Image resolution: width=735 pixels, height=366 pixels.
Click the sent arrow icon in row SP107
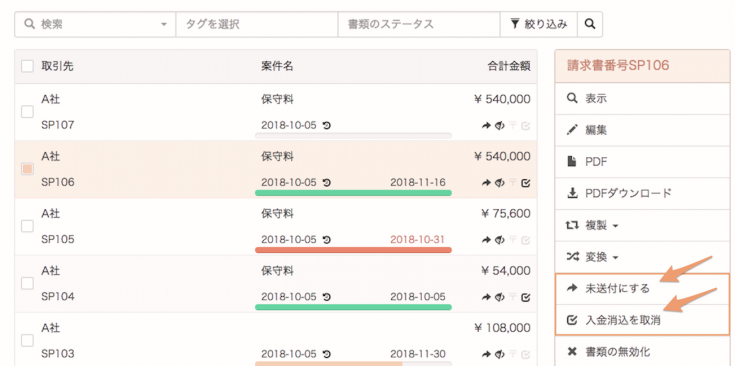(x=486, y=126)
